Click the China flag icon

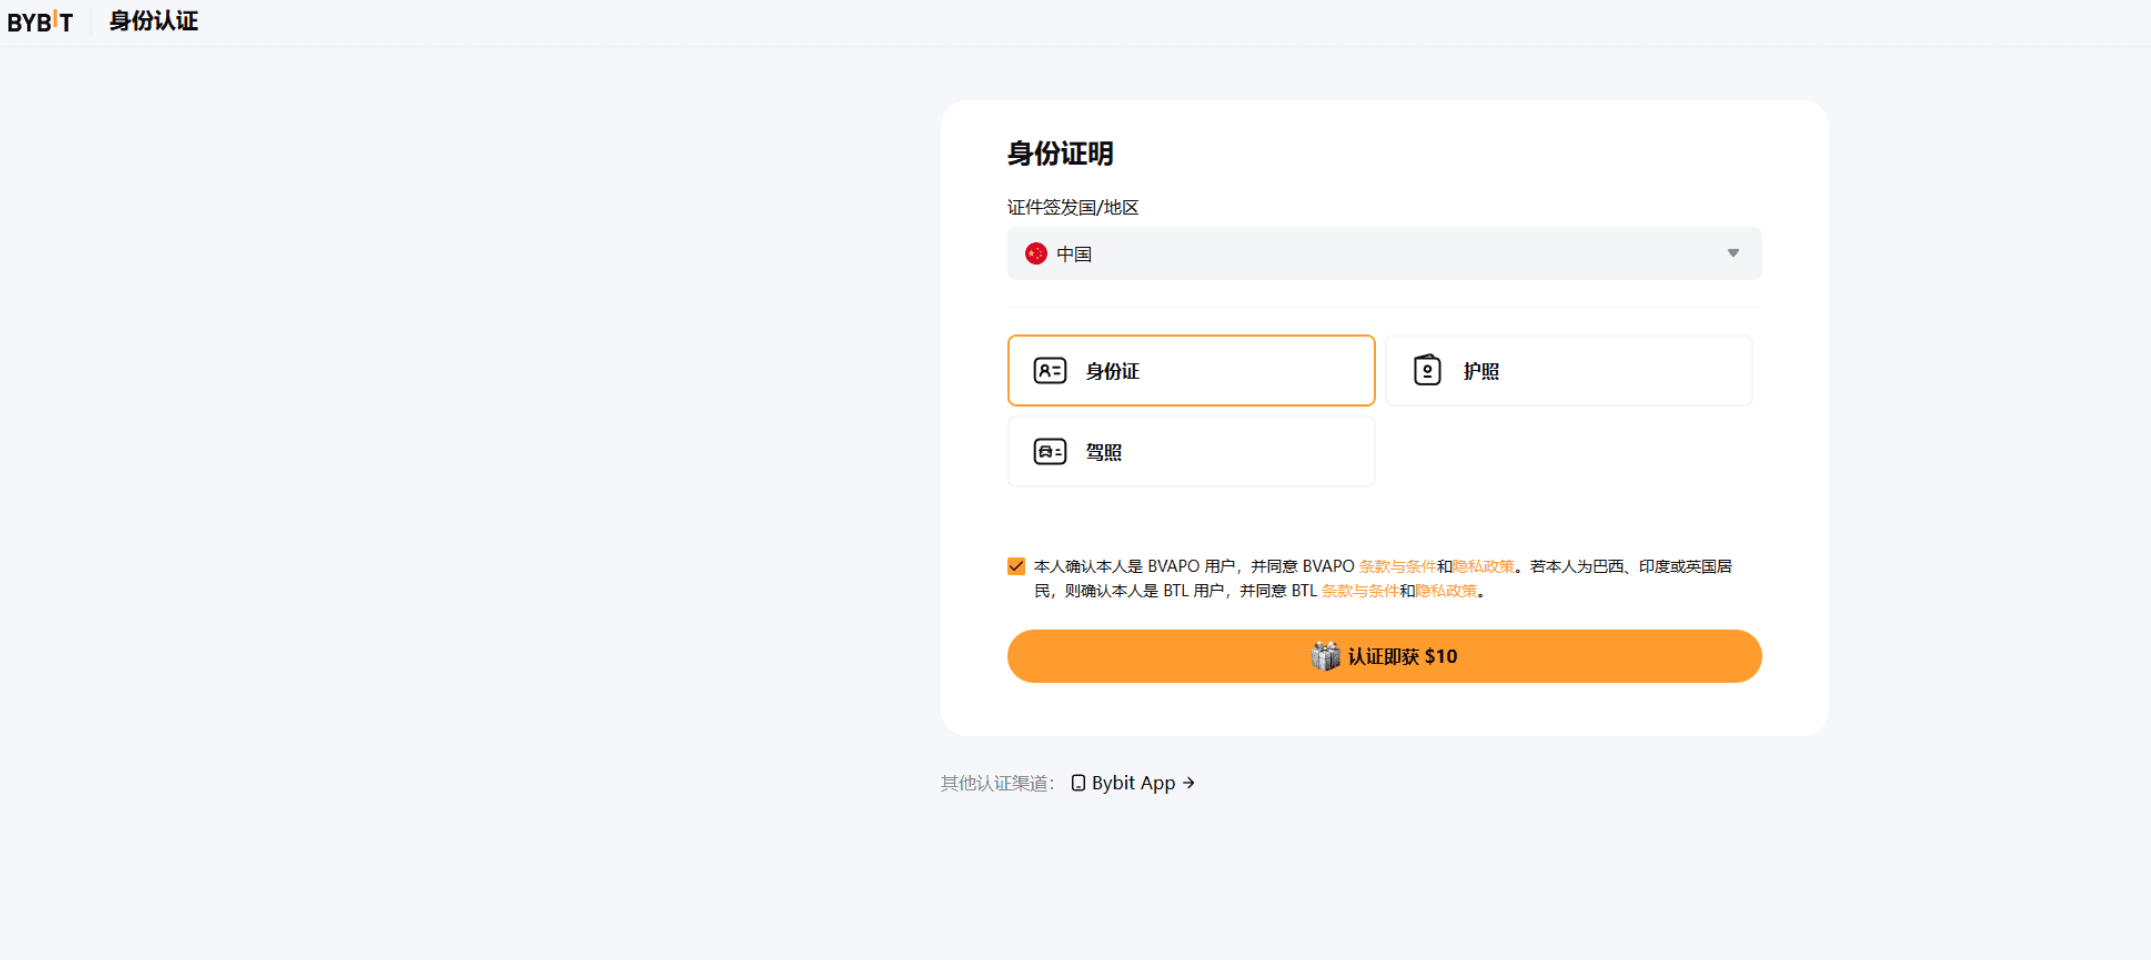click(x=1036, y=254)
